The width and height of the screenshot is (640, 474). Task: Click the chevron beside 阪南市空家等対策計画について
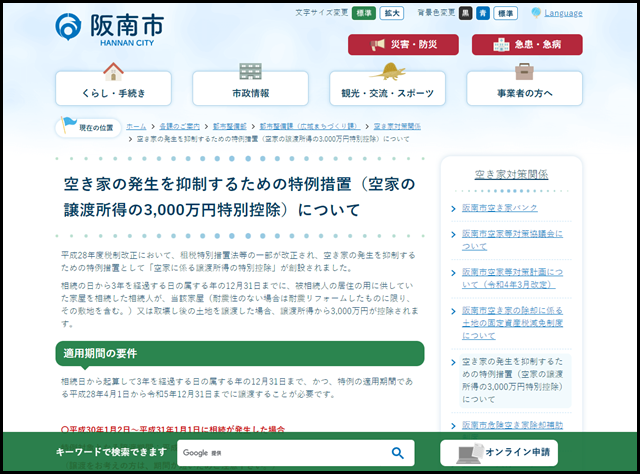(x=453, y=273)
